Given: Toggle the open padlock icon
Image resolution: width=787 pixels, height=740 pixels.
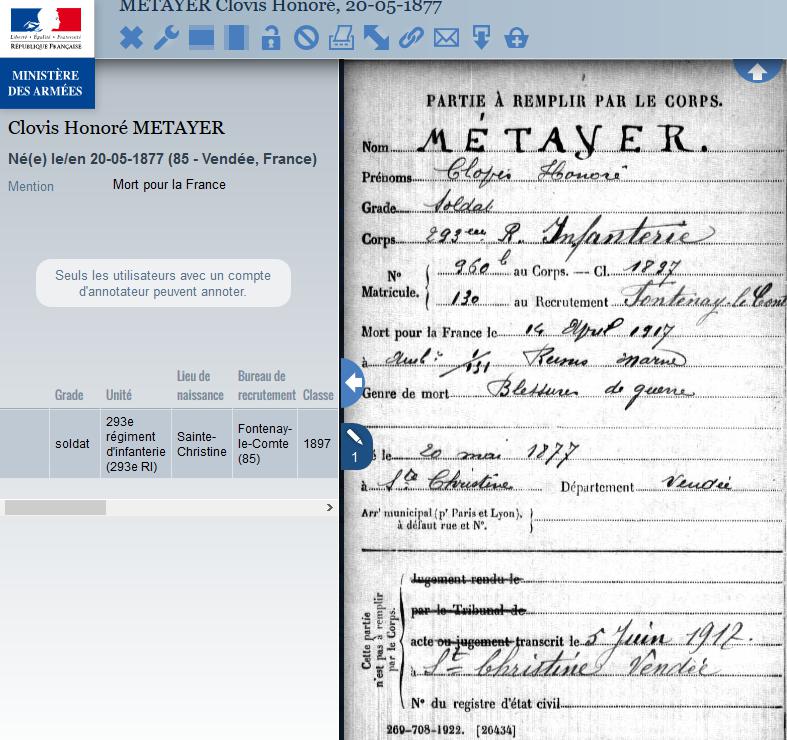Looking at the screenshot, I should pyautogui.click(x=271, y=38).
